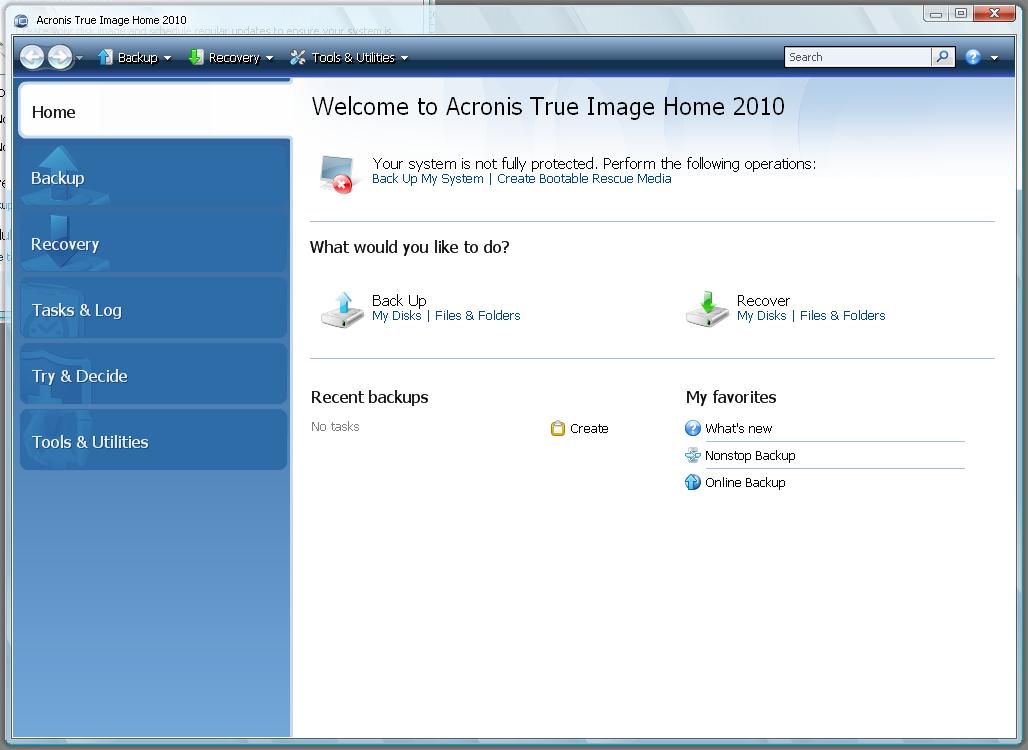Expand the Recovery toolbar dropdown arrow

269,58
